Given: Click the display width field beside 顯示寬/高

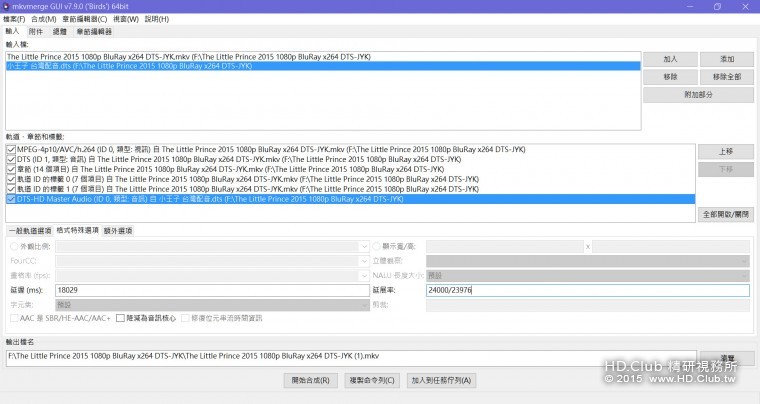Looking at the screenshot, I should [x=505, y=247].
